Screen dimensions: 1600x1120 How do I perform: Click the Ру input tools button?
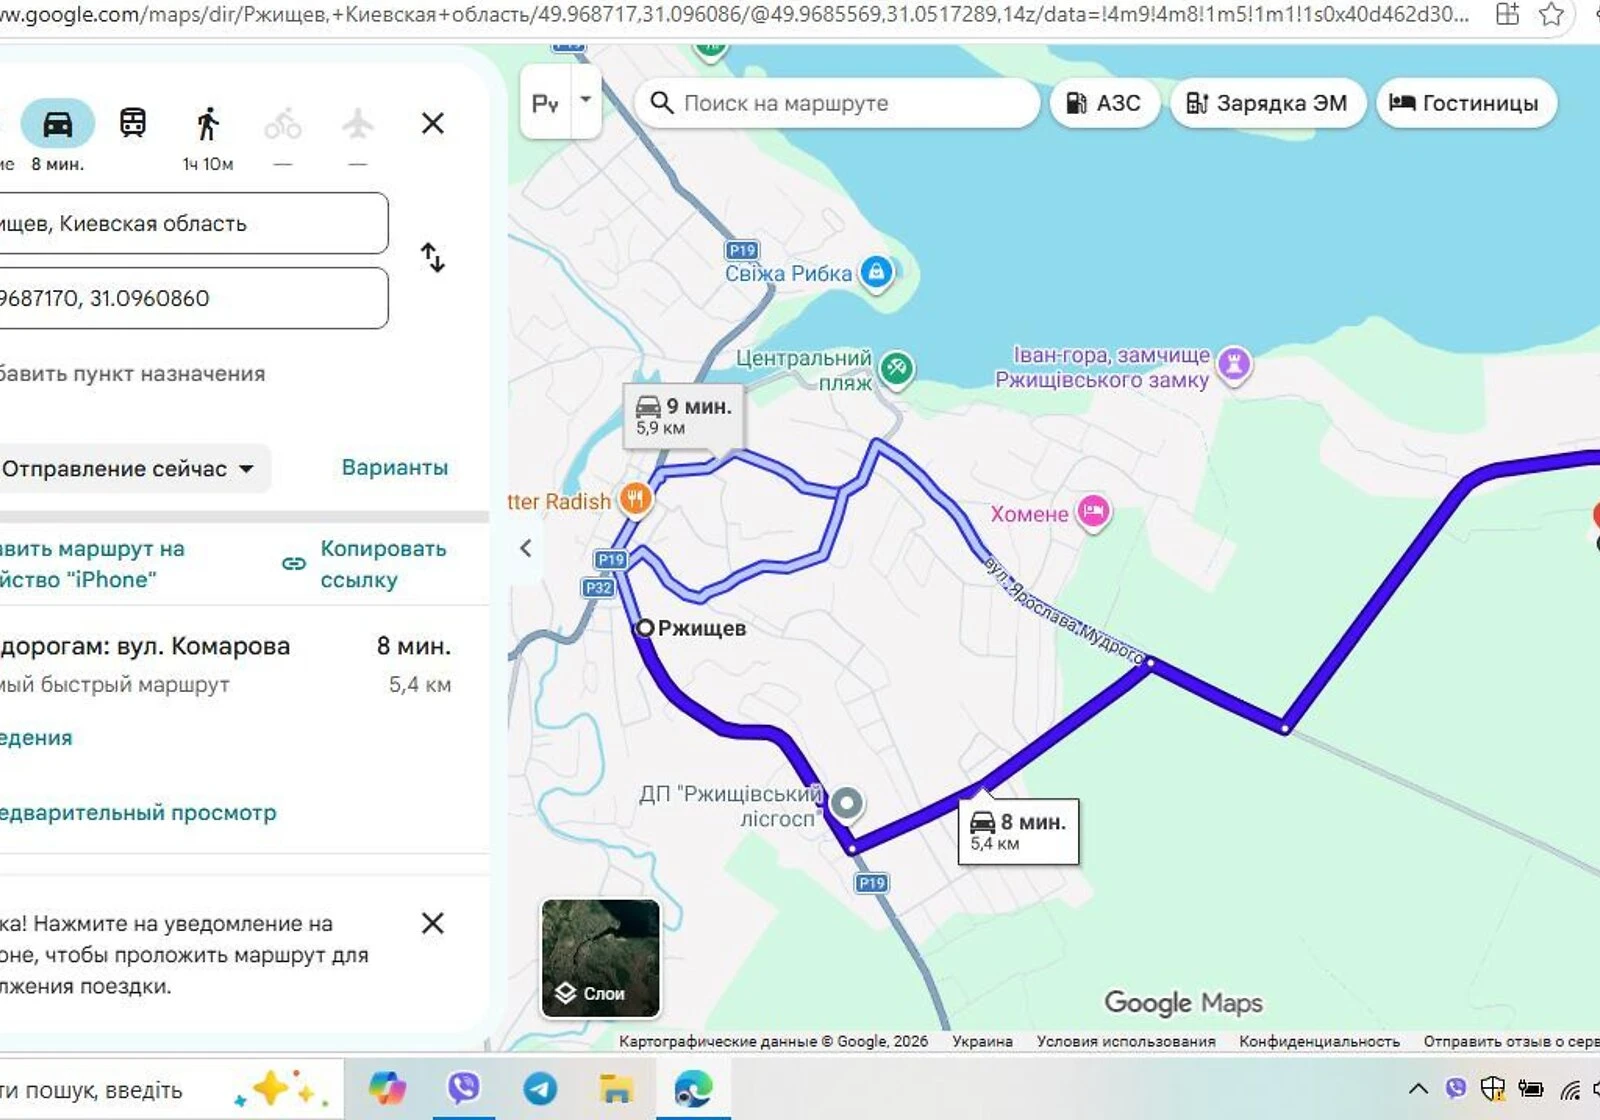pyautogui.click(x=545, y=103)
